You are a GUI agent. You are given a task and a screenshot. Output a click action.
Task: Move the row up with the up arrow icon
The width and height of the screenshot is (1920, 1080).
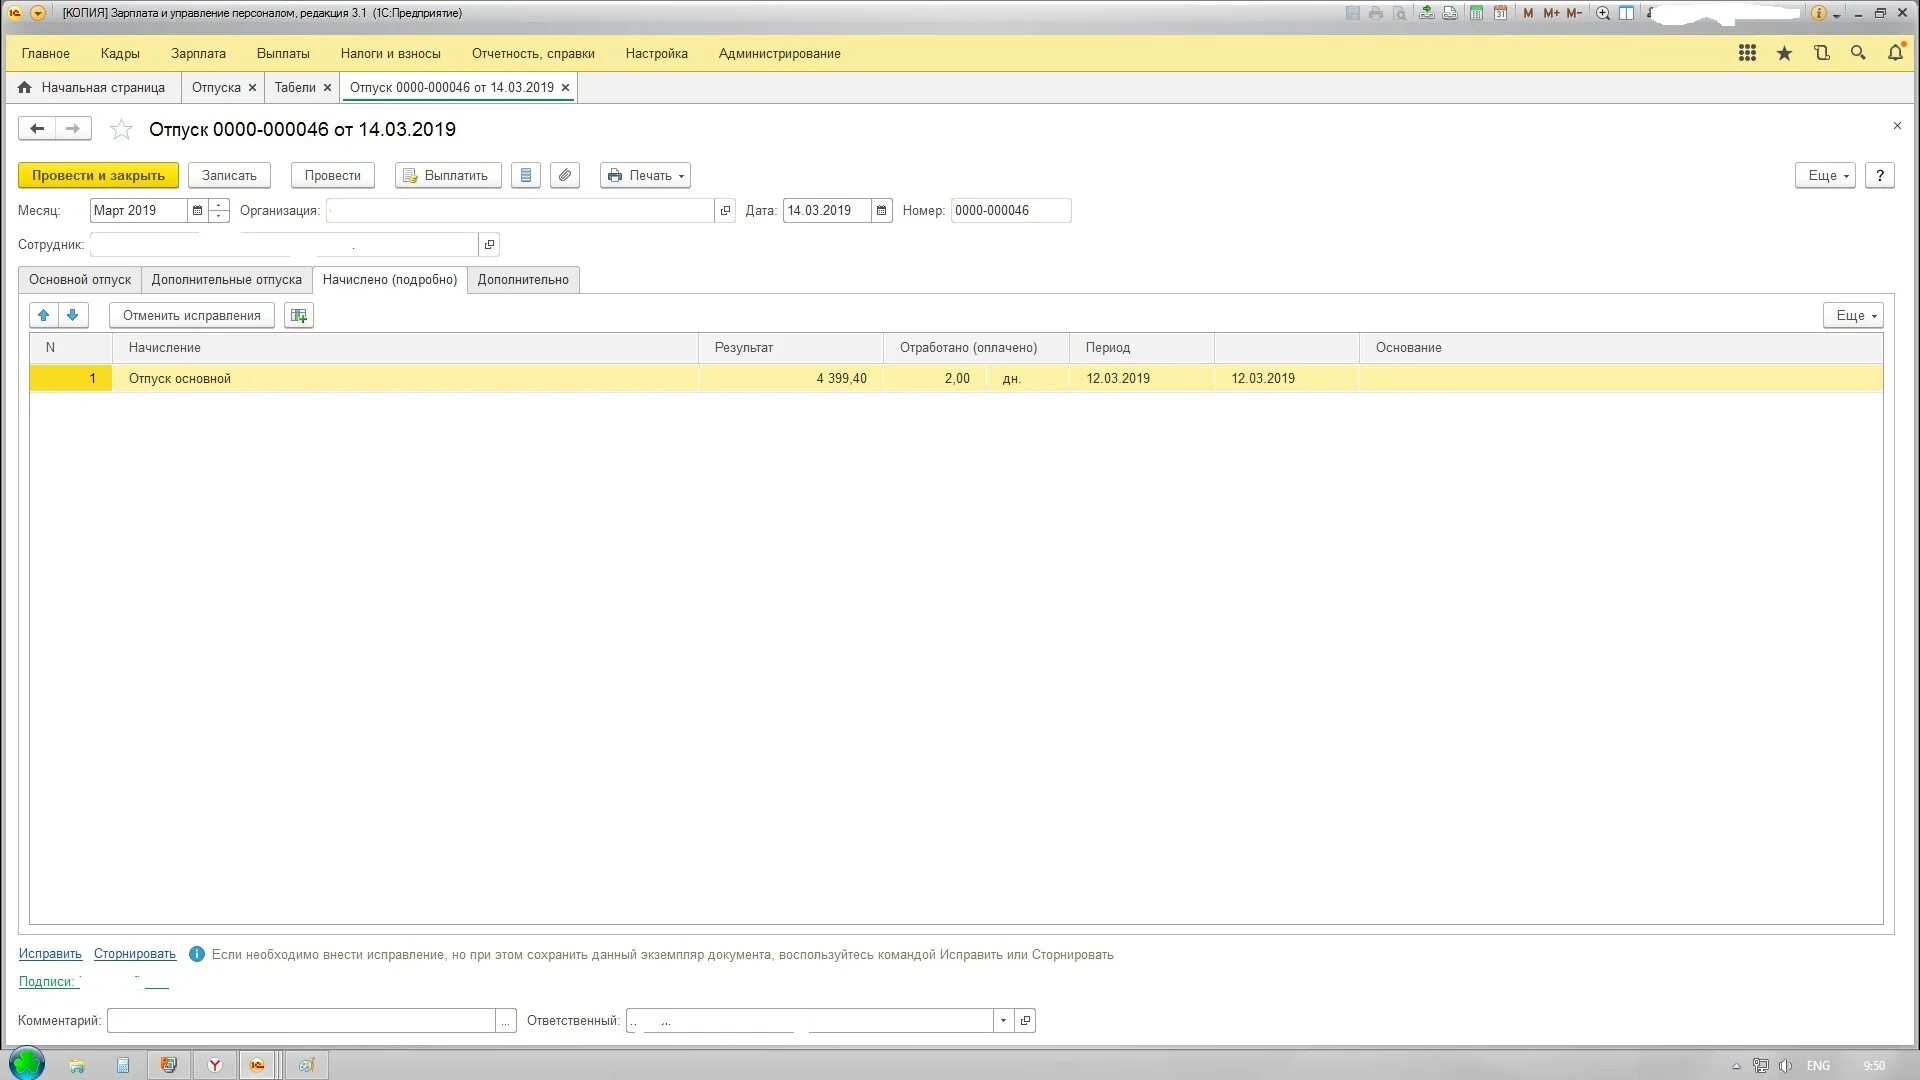[x=44, y=315]
